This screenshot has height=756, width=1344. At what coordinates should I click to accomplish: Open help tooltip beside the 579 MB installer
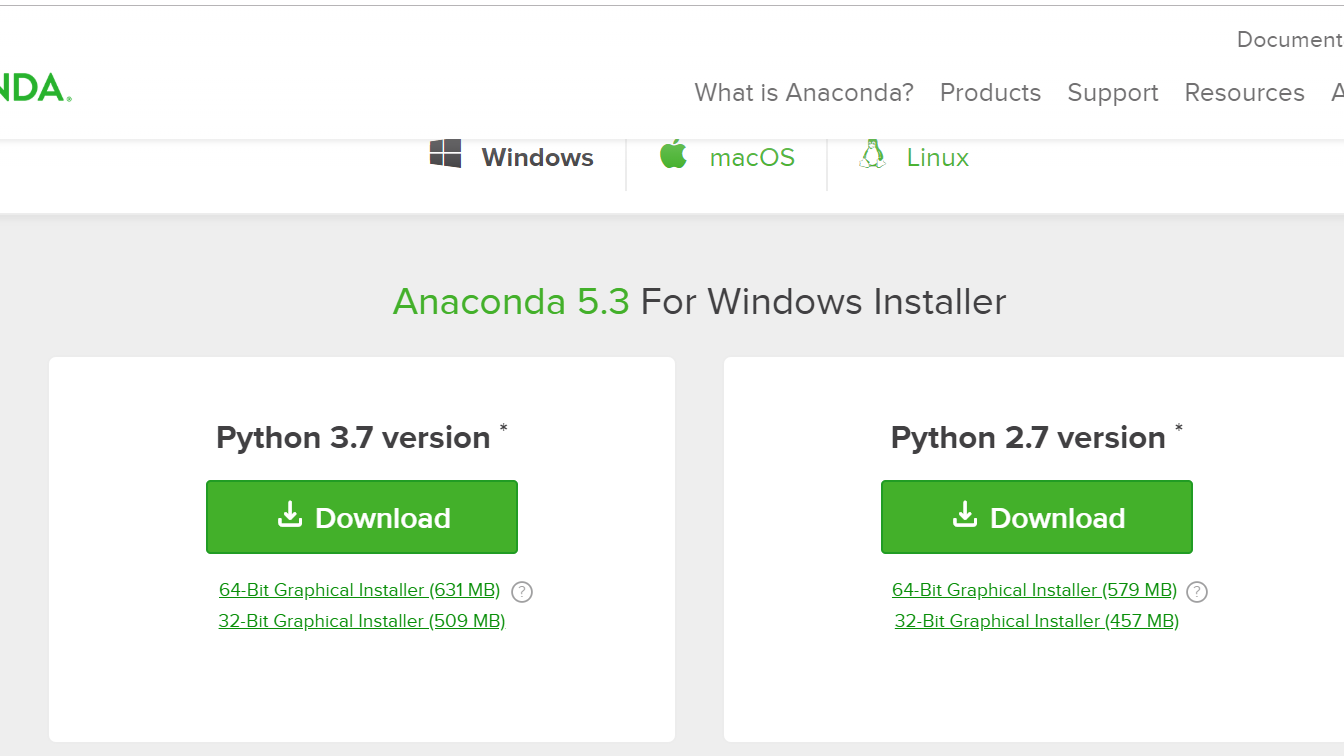point(1197,592)
